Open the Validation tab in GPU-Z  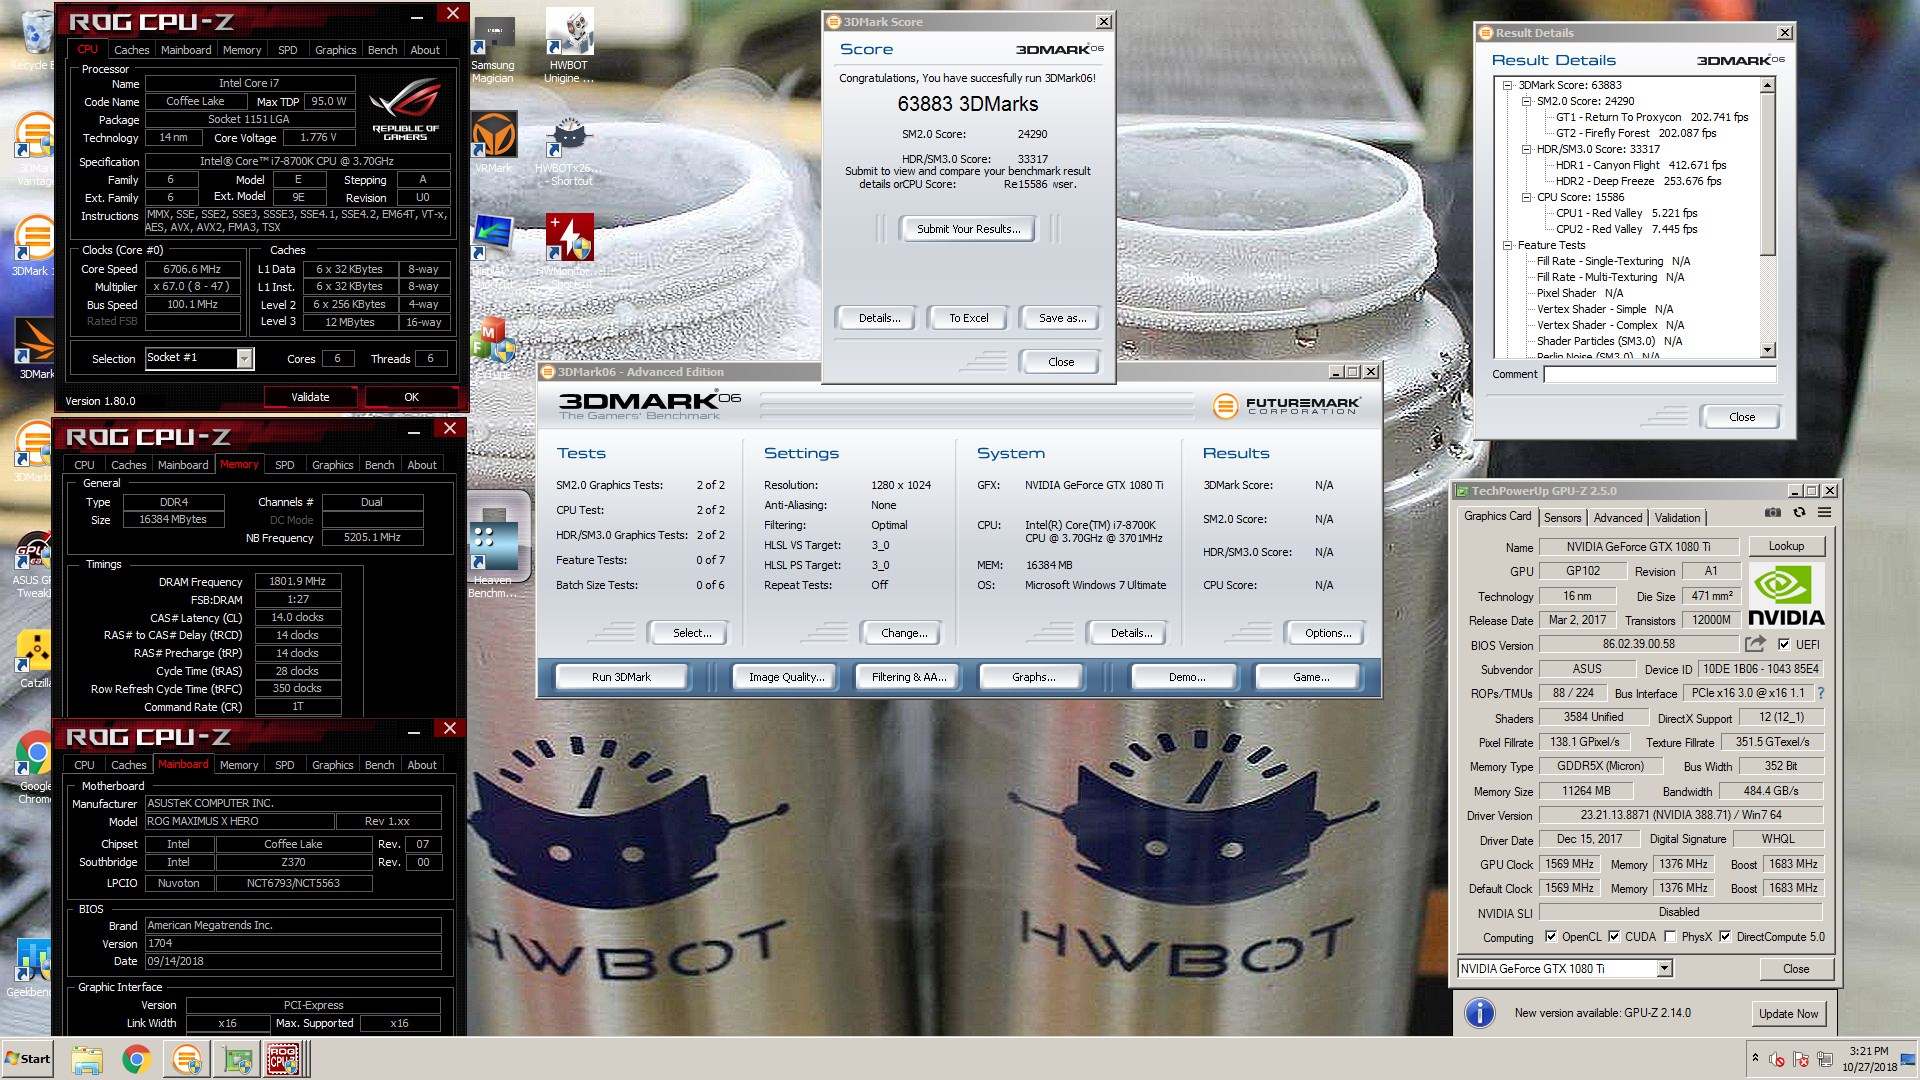[1677, 517]
